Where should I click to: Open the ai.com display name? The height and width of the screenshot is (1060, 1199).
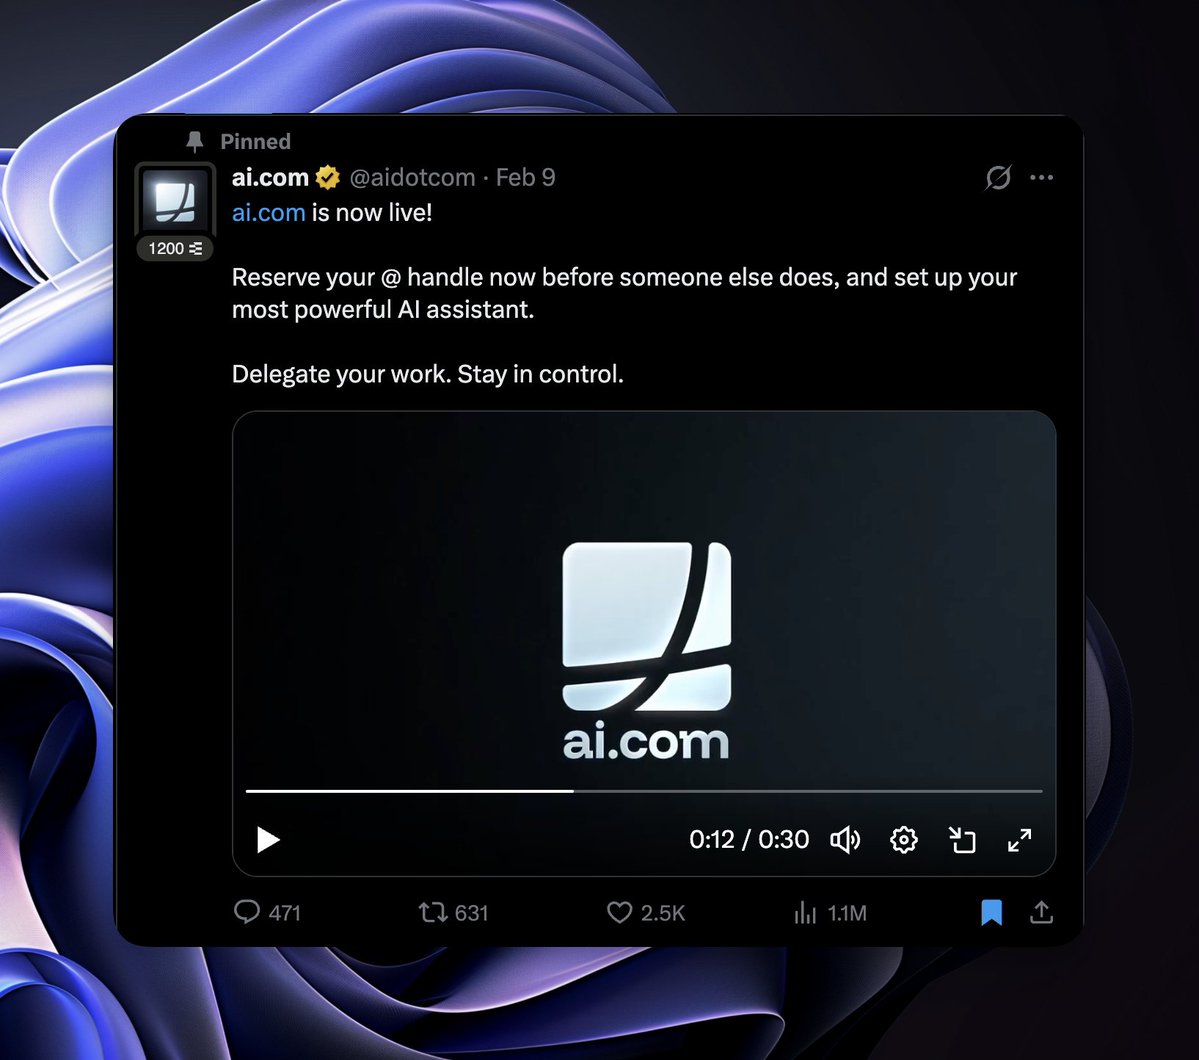(x=270, y=177)
